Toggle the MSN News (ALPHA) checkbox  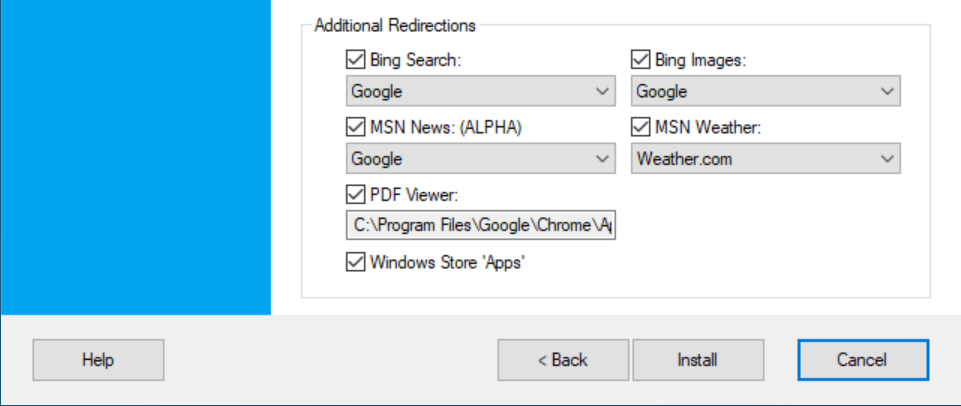355,128
